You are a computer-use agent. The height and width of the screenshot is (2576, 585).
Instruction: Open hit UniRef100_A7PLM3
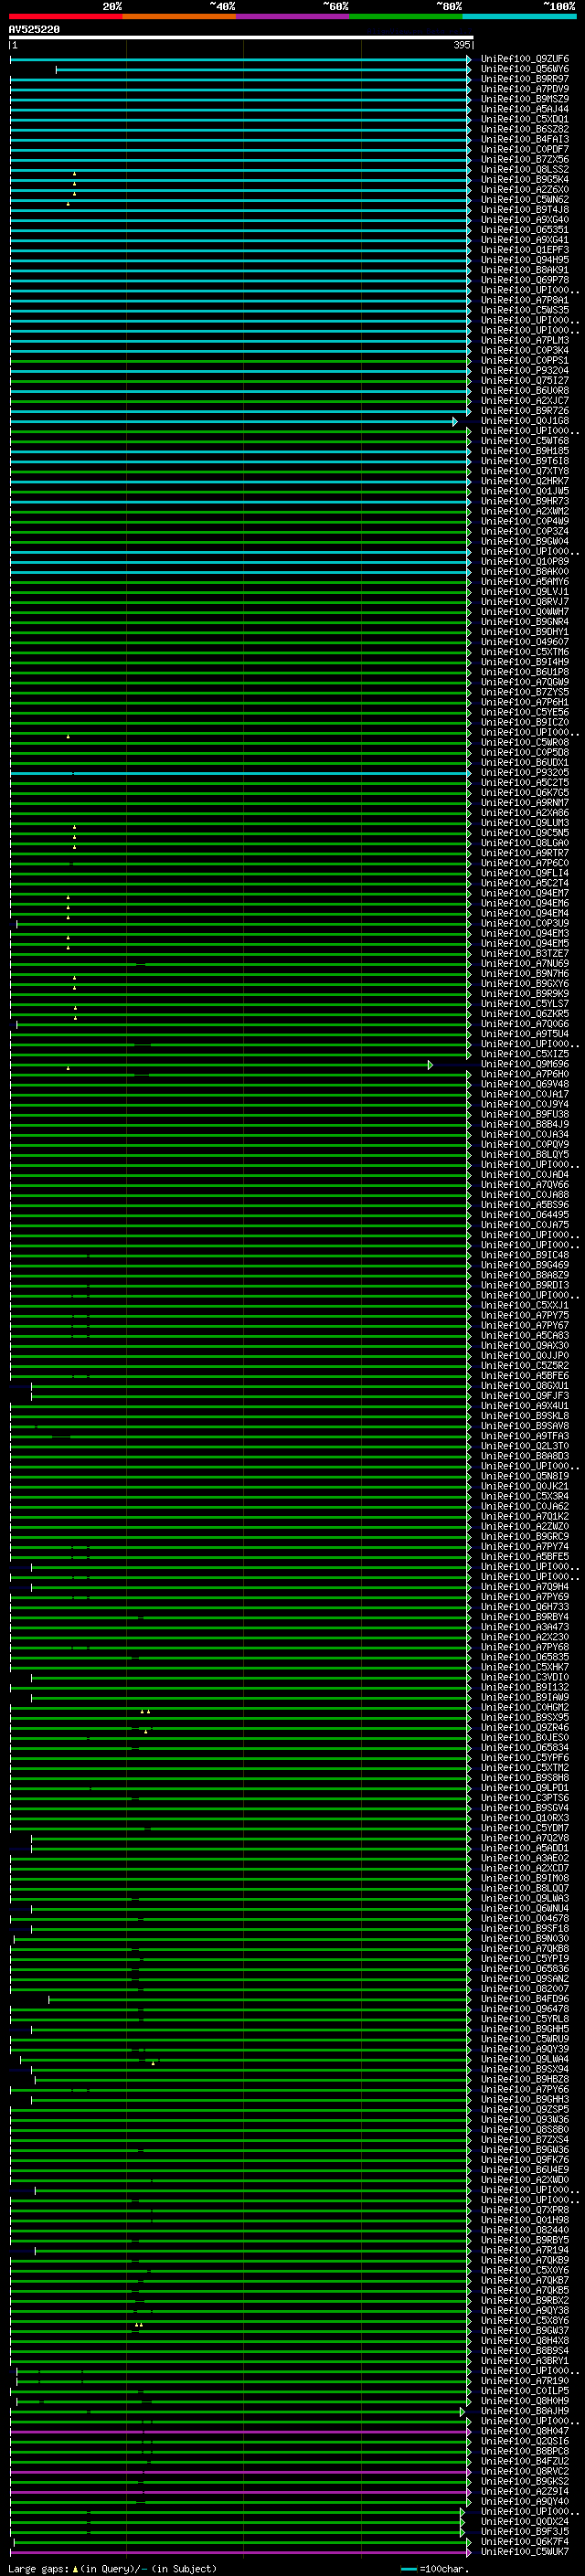coord(524,340)
